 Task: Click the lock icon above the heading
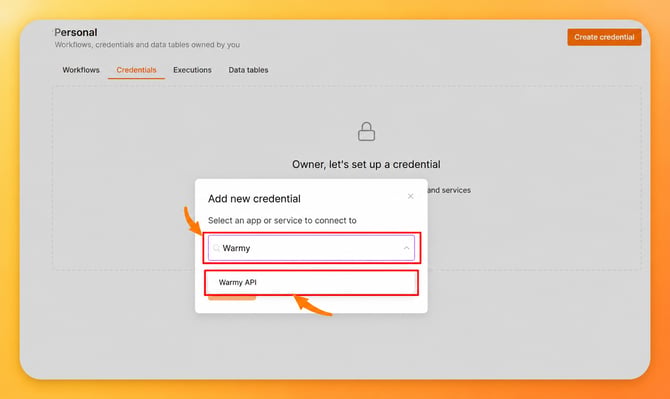(x=366, y=132)
